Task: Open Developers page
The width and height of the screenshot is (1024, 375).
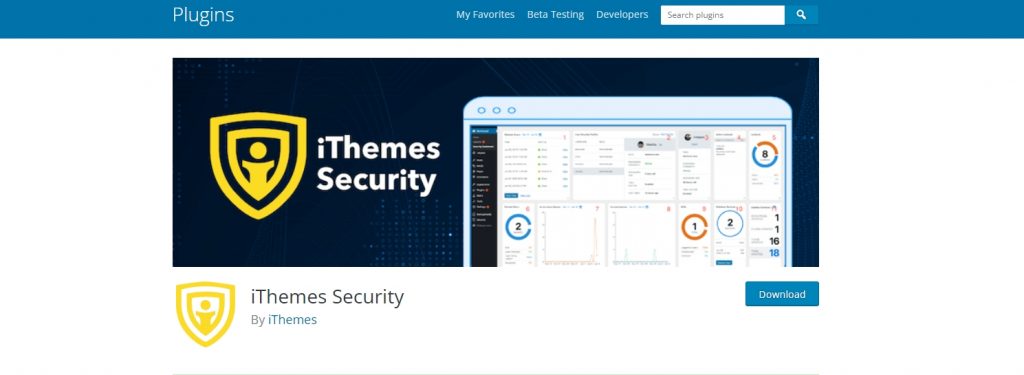Action: 622,14
